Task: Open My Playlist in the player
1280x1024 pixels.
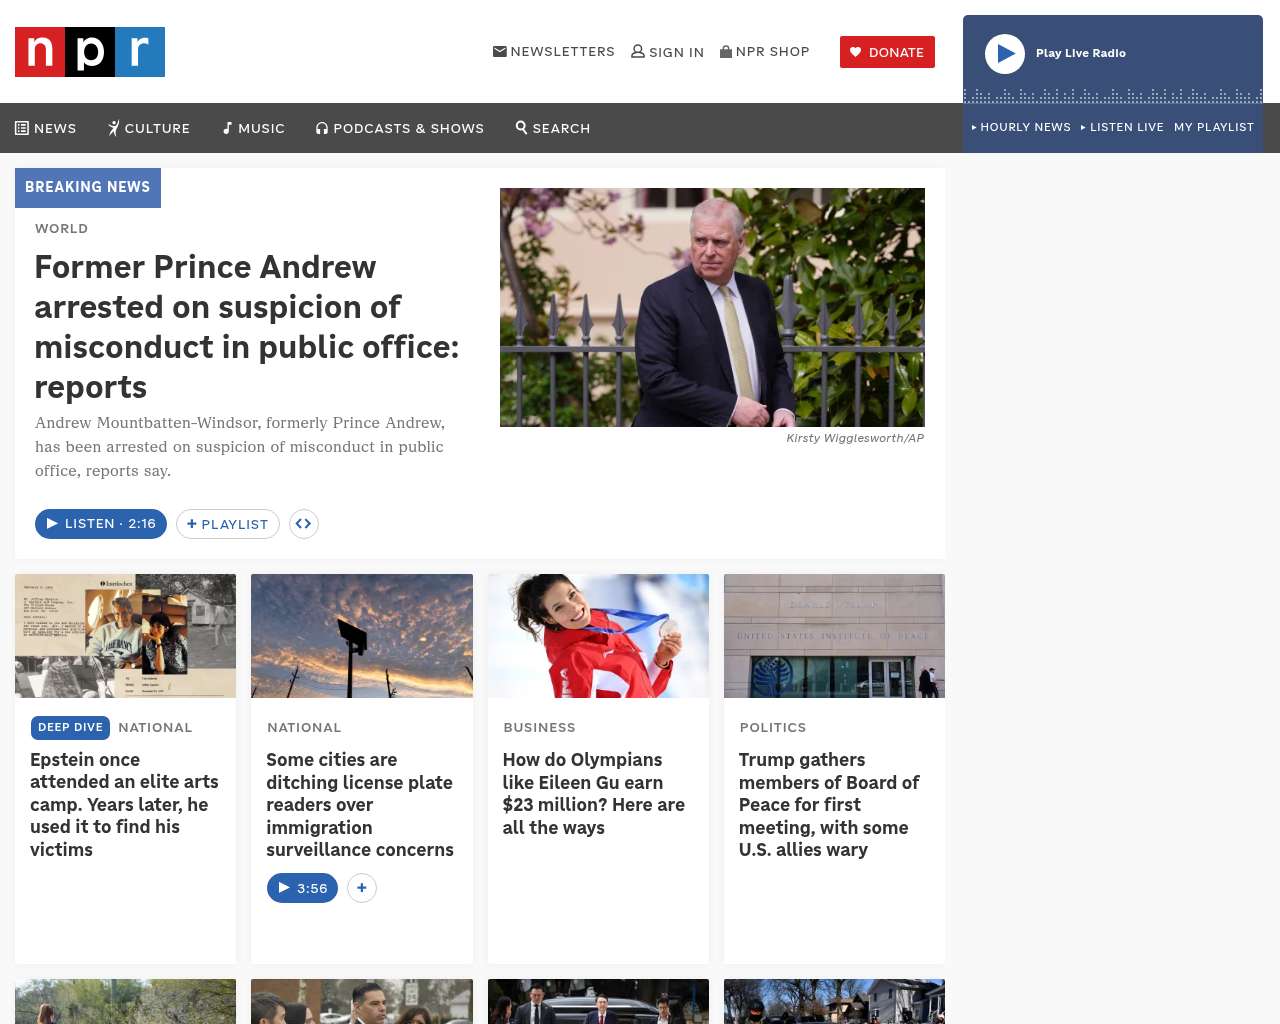Action: 1214,127
